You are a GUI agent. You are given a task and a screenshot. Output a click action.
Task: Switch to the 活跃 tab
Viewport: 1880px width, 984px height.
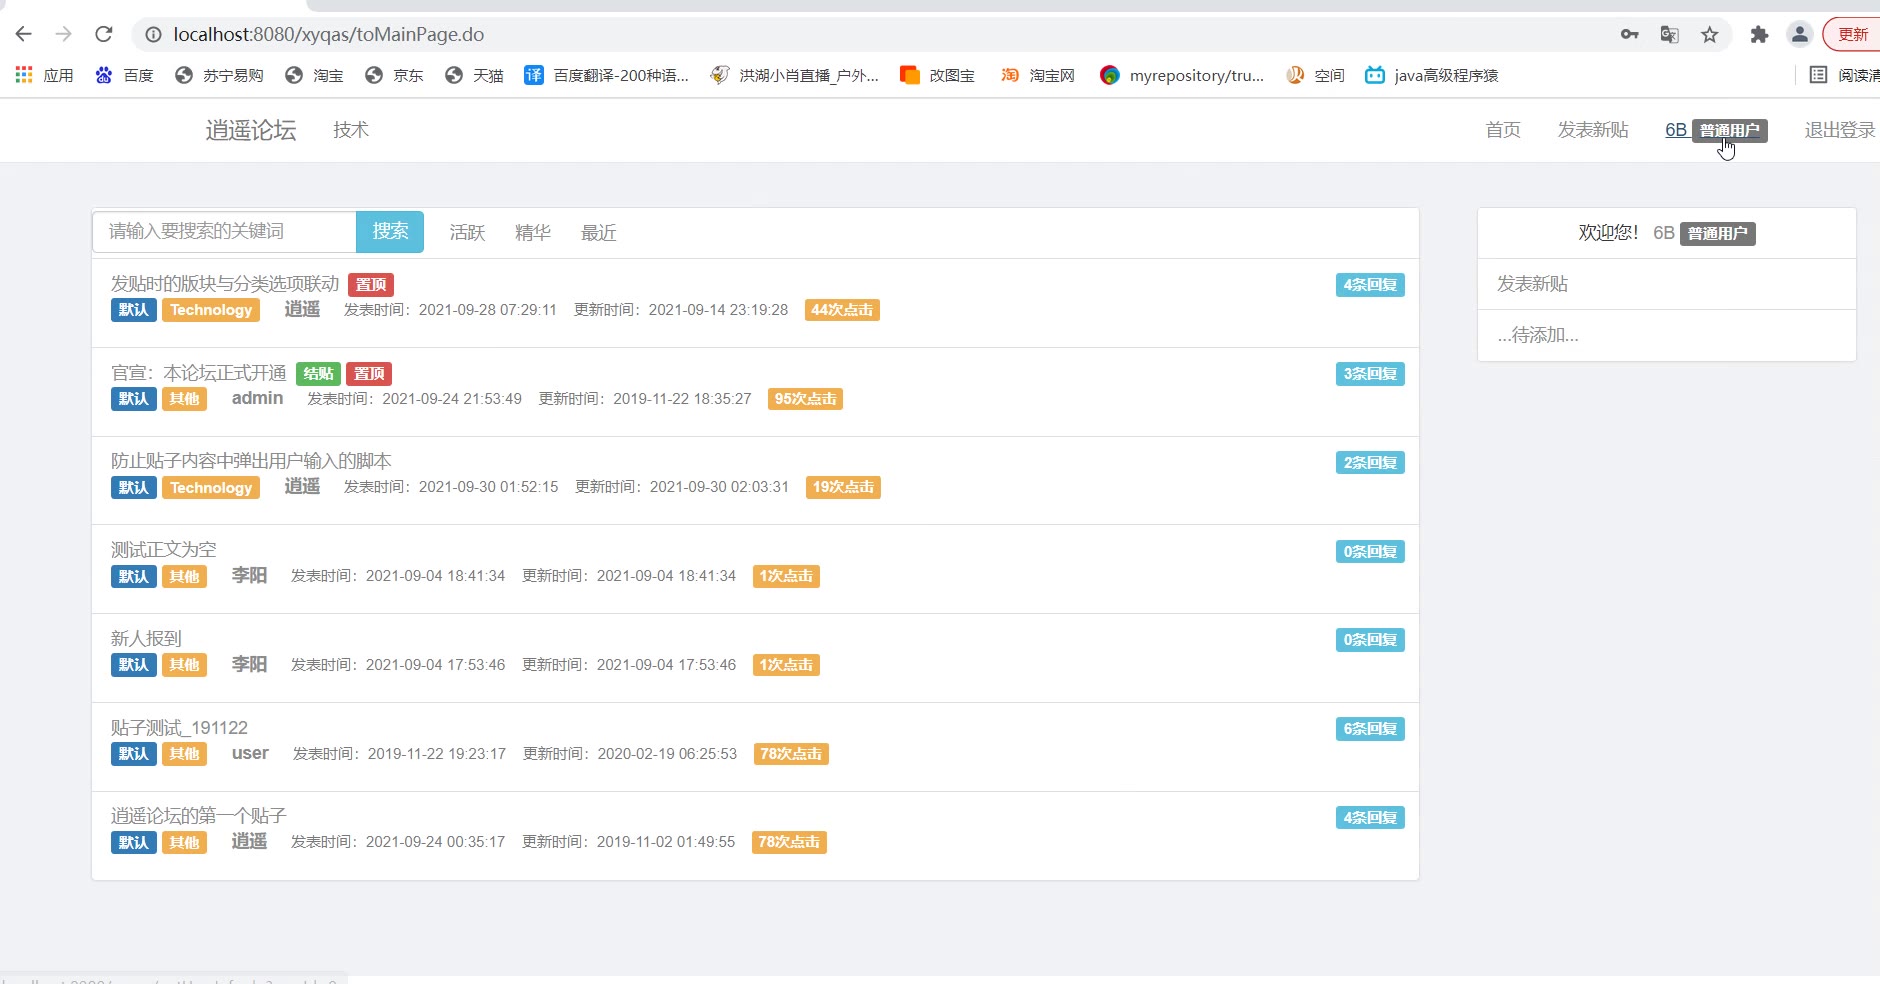coord(467,233)
